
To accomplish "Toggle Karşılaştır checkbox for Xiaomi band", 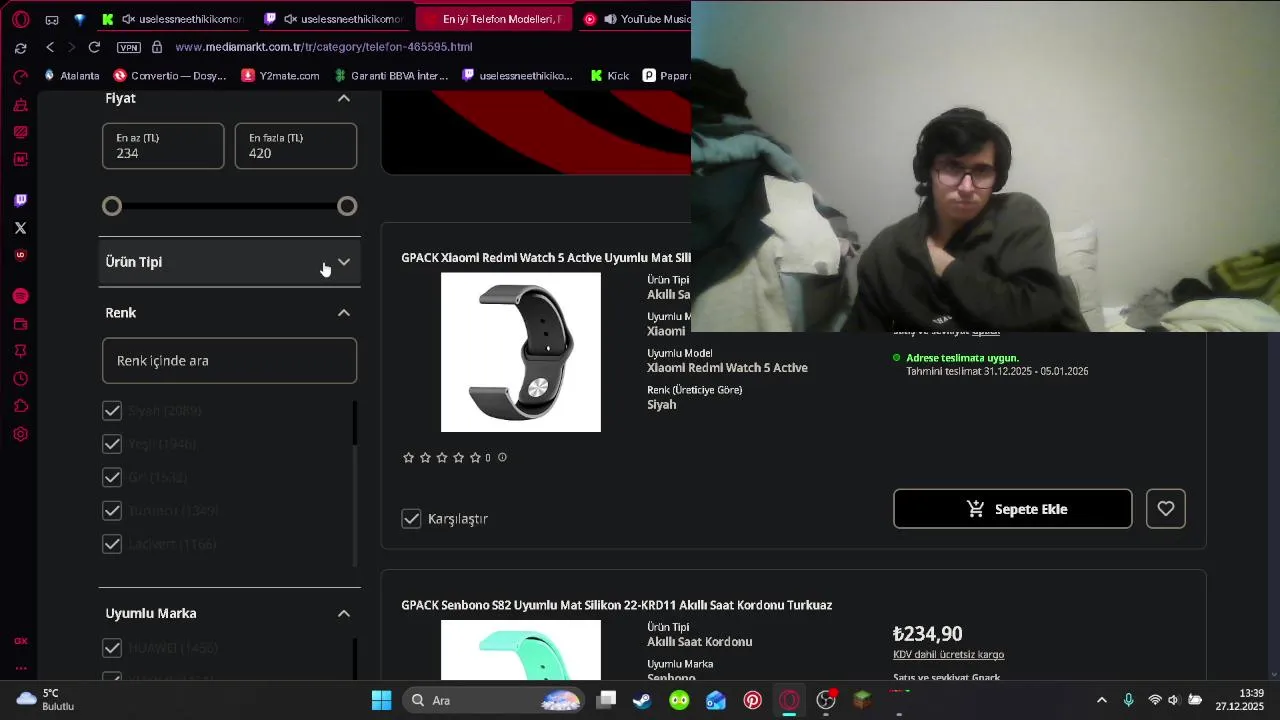I will coord(411,518).
